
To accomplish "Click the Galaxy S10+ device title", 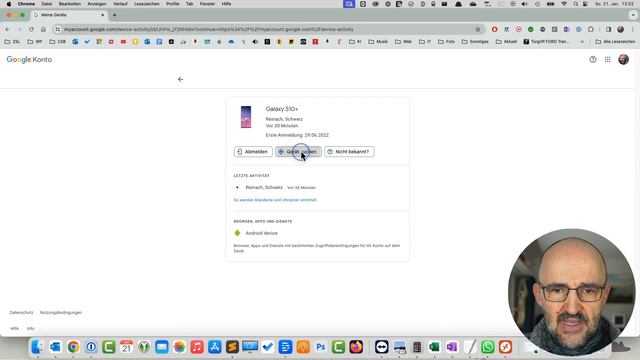I will point(282,109).
